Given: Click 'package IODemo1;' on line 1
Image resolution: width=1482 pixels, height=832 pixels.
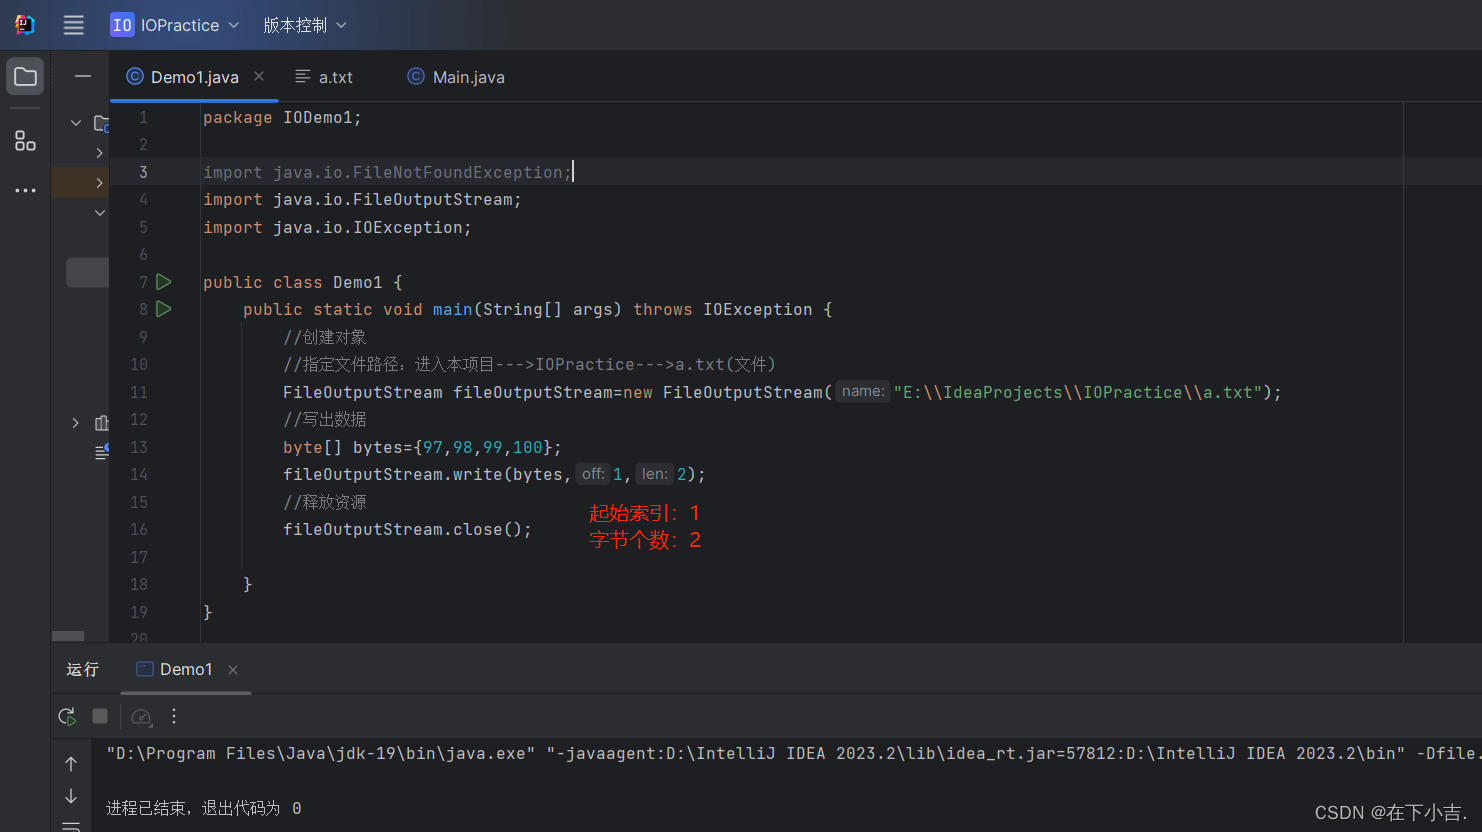Looking at the screenshot, I should [x=282, y=118].
